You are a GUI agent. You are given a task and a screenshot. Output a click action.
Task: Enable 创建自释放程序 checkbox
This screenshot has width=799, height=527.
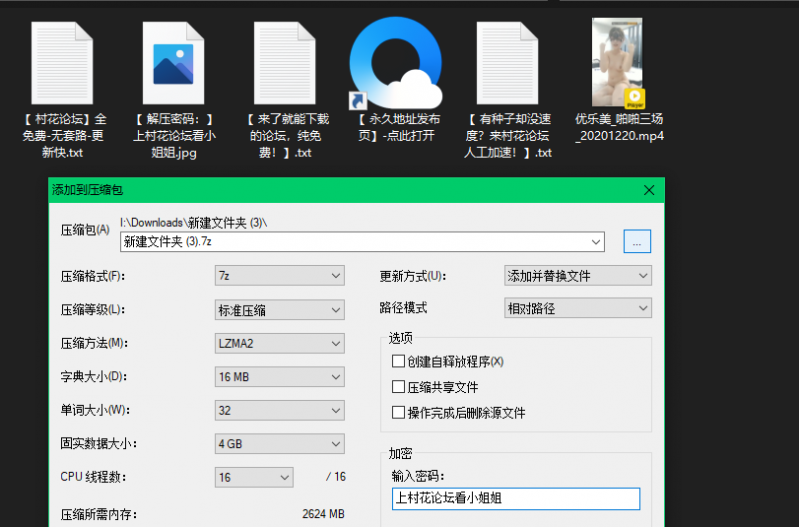[x=399, y=361]
